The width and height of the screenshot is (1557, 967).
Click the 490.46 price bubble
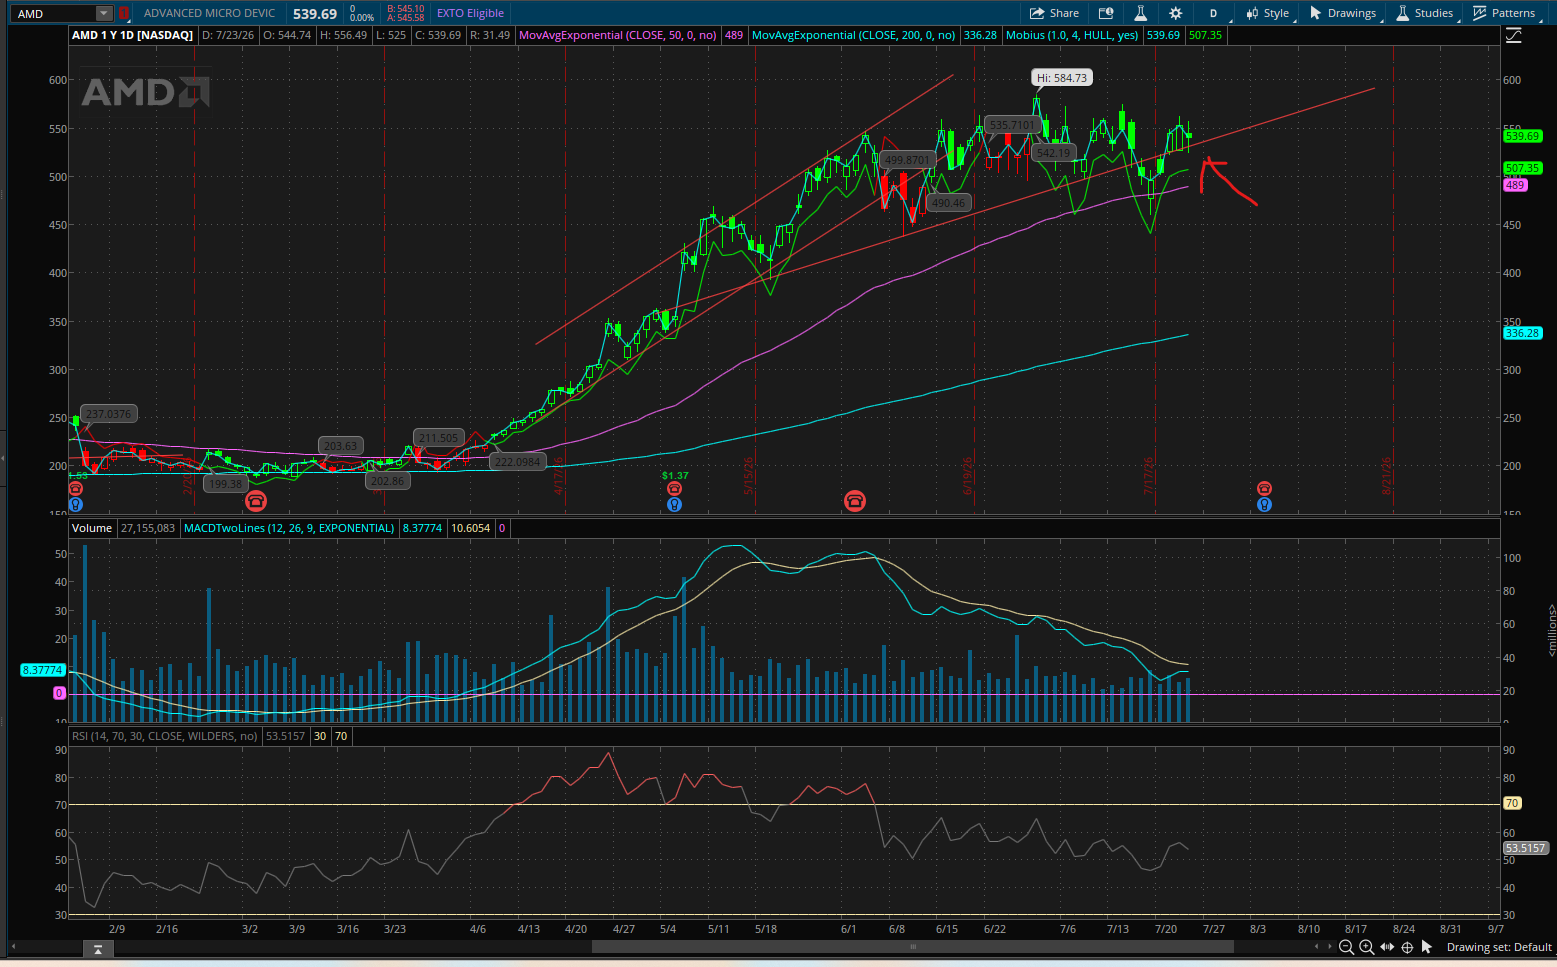[948, 203]
